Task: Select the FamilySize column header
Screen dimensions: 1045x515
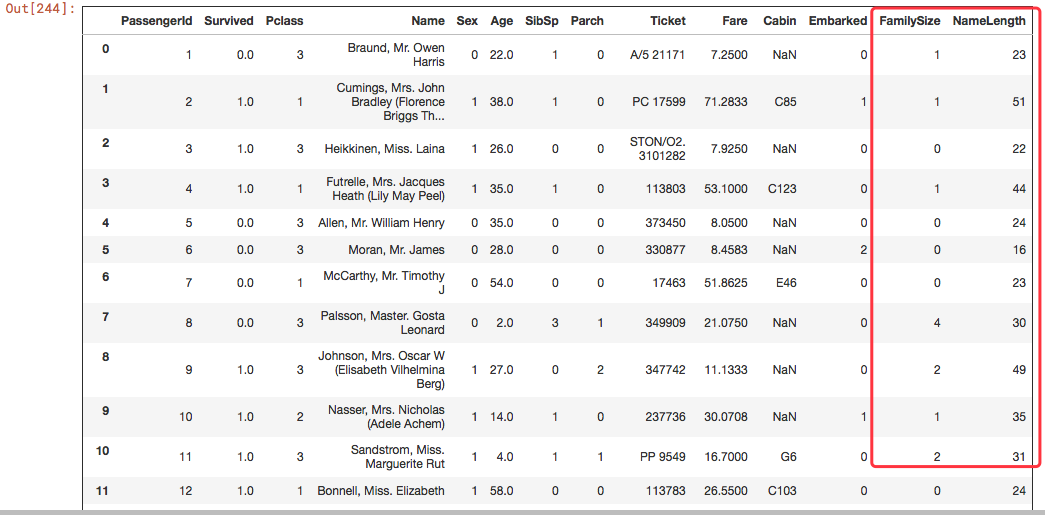Action: 909,21
